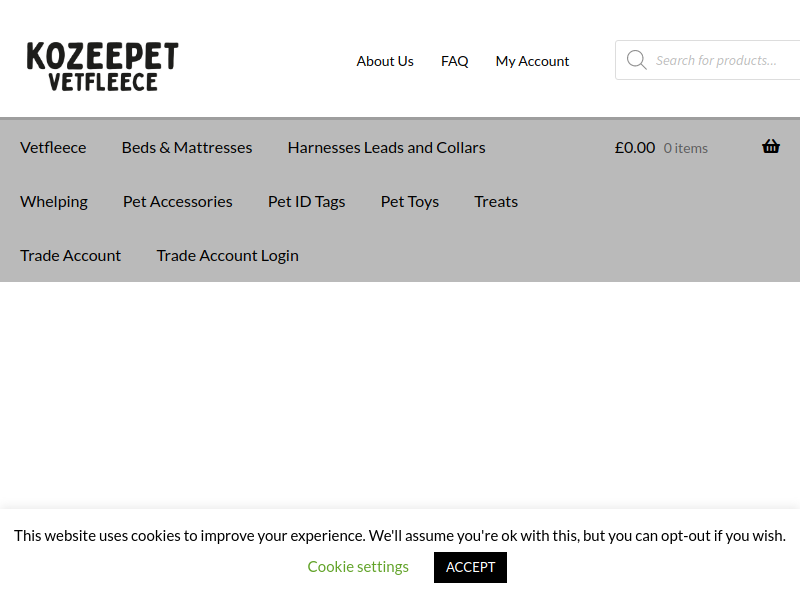This screenshot has width=800, height=600.
Task: Click the search magnifier icon
Action: click(636, 60)
